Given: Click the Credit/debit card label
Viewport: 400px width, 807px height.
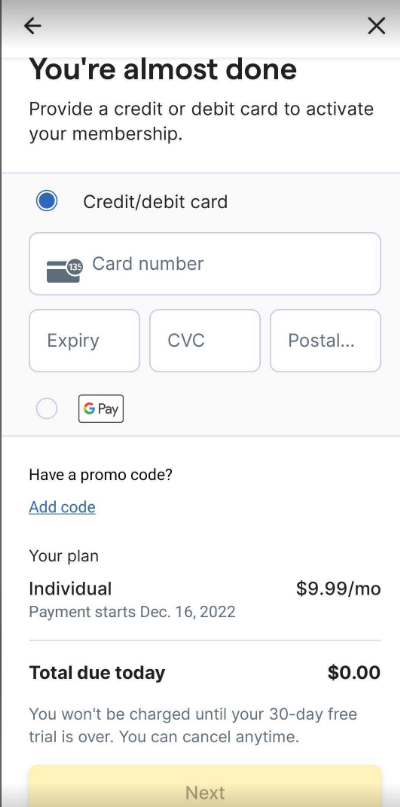Looking at the screenshot, I should [x=155, y=201].
